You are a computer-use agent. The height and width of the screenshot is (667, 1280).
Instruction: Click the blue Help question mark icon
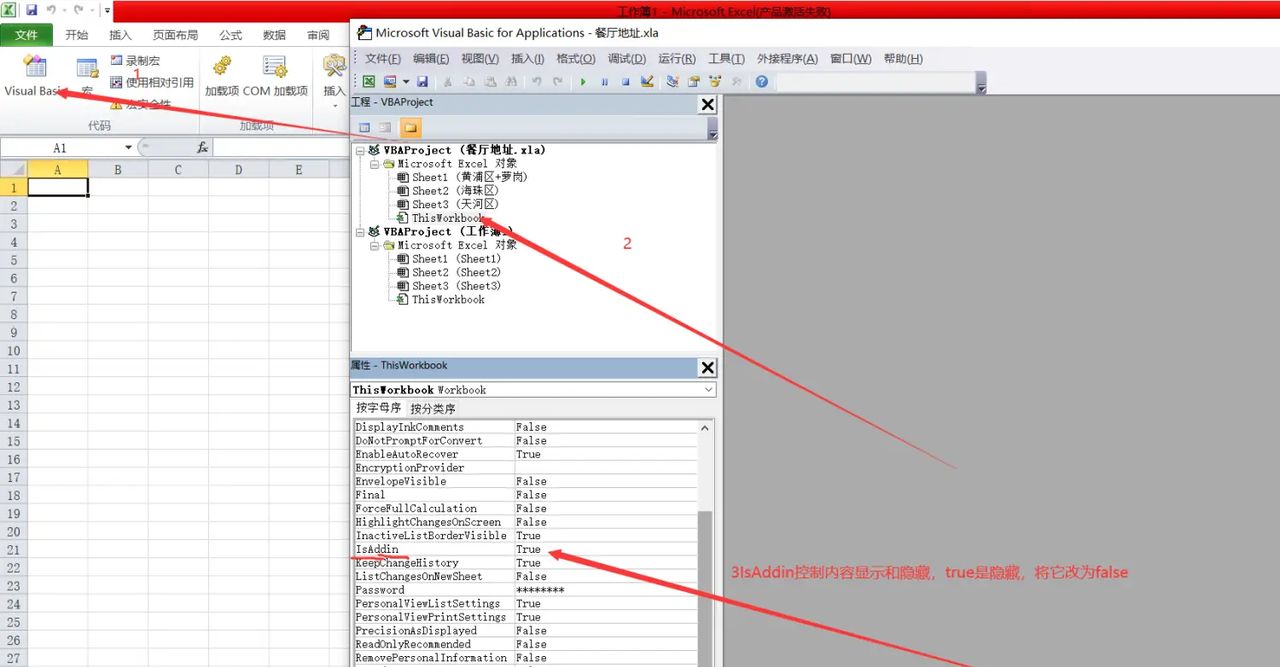[762, 82]
